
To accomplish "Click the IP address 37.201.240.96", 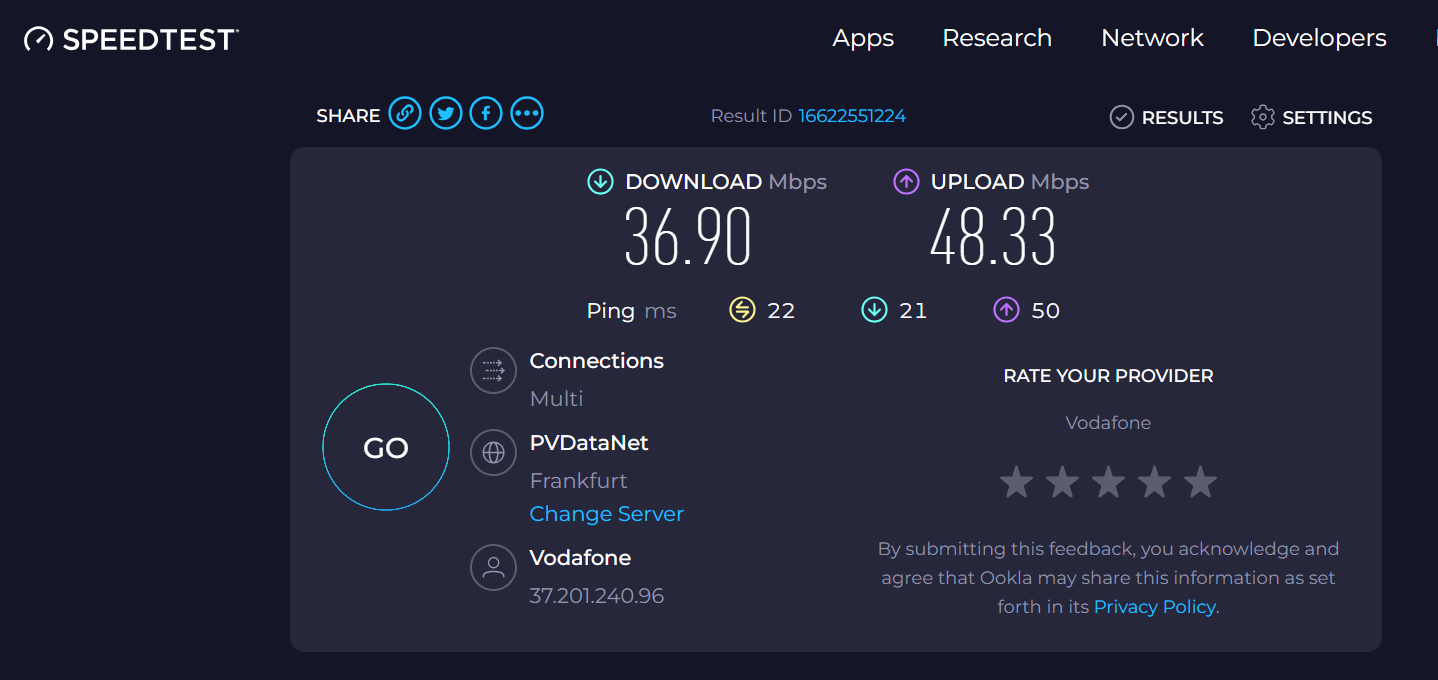I will [x=596, y=595].
